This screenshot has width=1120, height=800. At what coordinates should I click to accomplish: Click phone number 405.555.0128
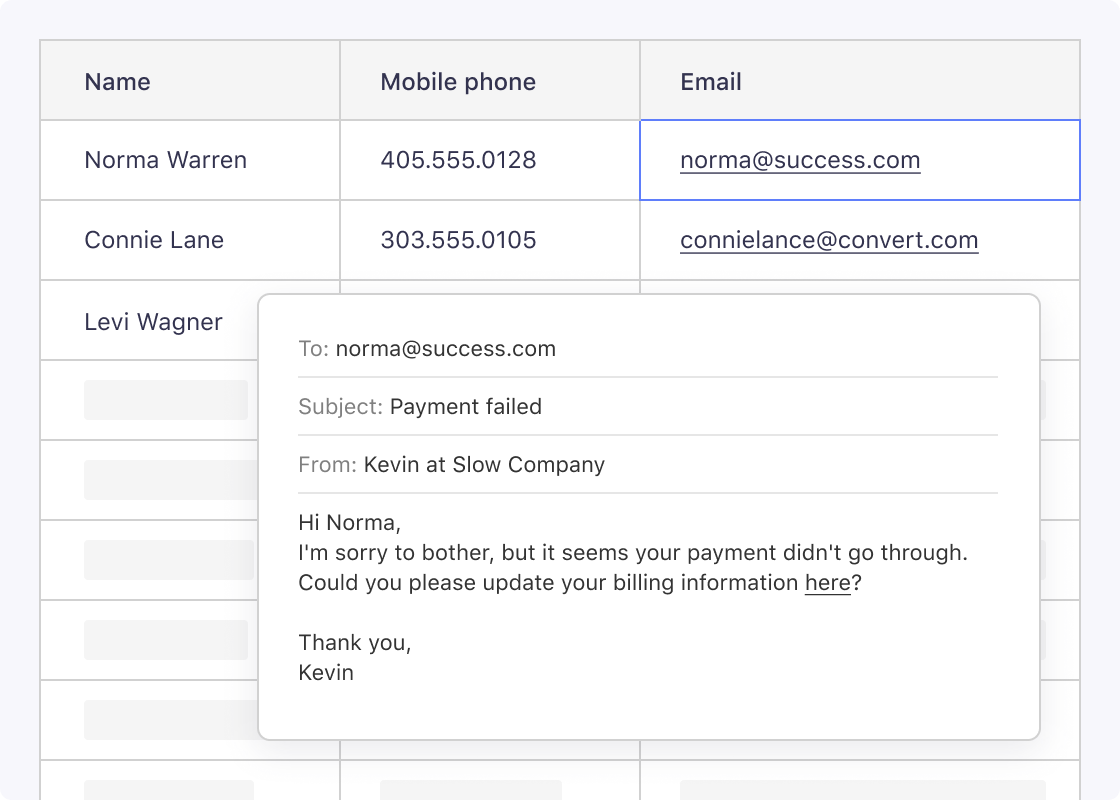coord(458,160)
